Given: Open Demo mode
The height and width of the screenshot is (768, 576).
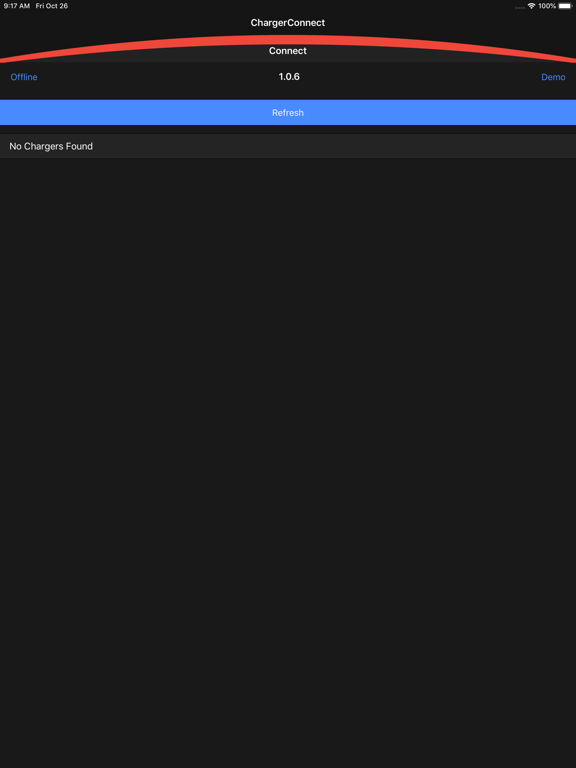Looking at the screenshot, I should coord(553,77).
